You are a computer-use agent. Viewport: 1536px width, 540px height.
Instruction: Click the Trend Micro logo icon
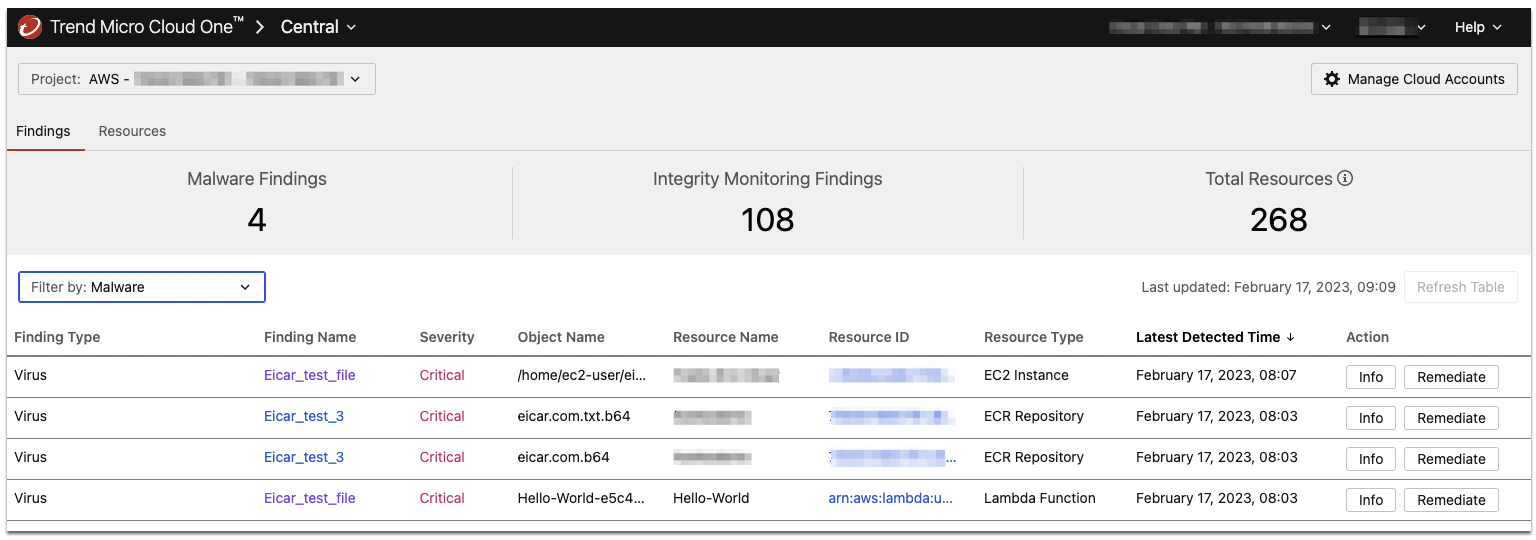(x=30, y=27)
